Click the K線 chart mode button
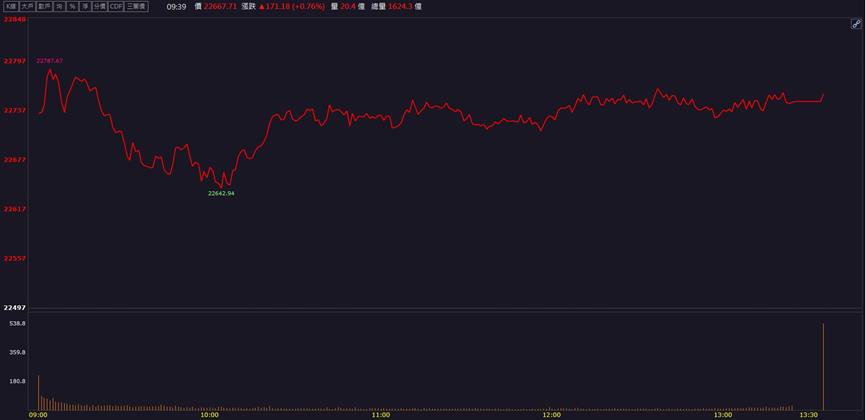865x420 pixels. (12, 7)
